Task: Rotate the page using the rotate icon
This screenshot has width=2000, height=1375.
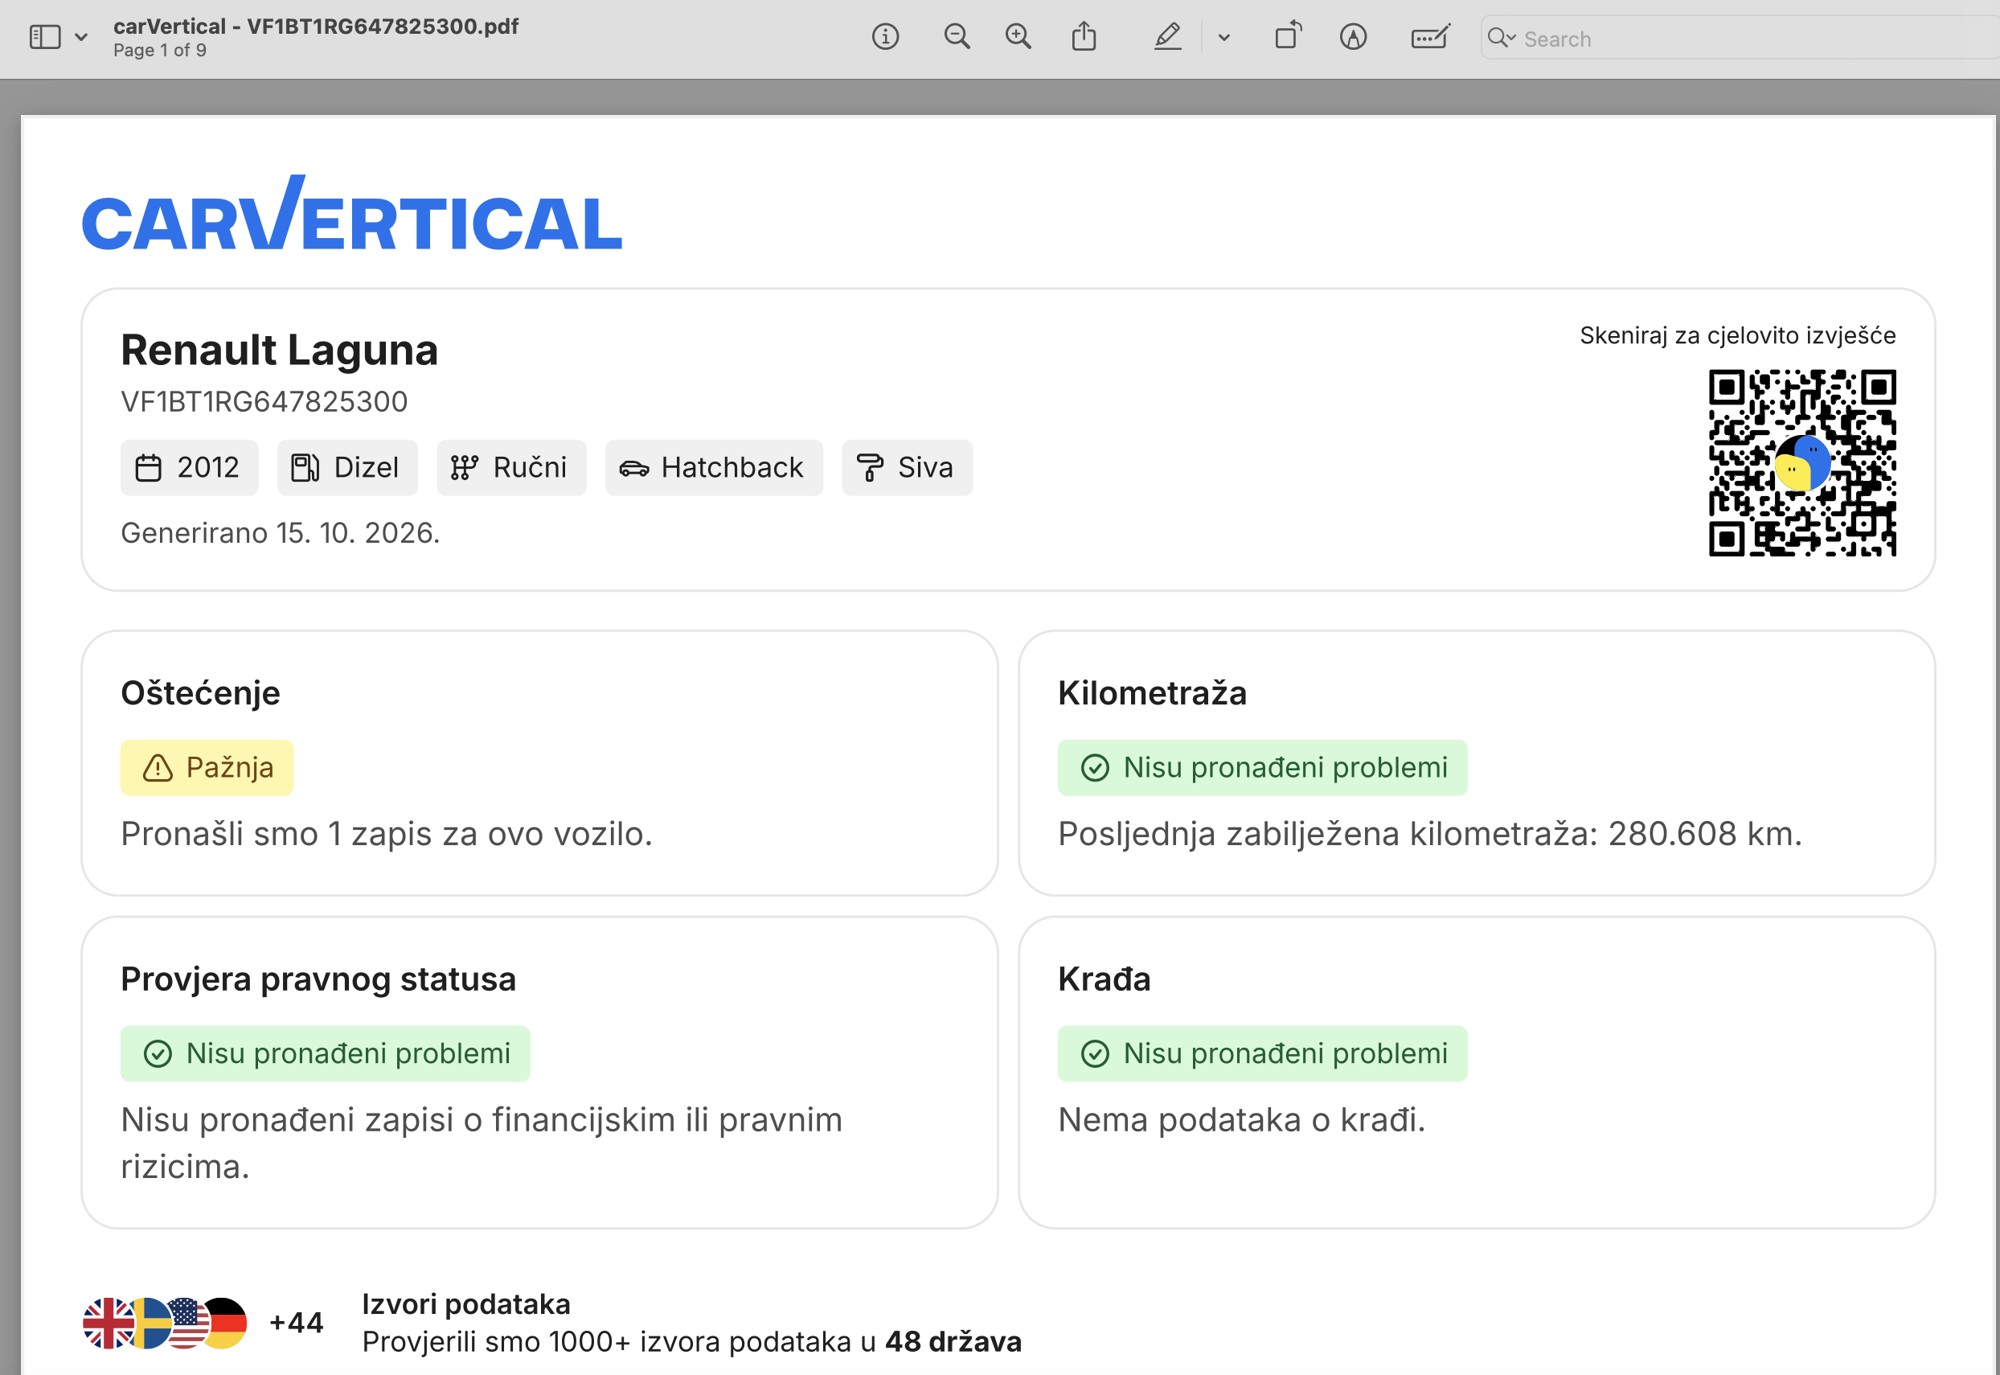Action: (x=1288, y=36)
